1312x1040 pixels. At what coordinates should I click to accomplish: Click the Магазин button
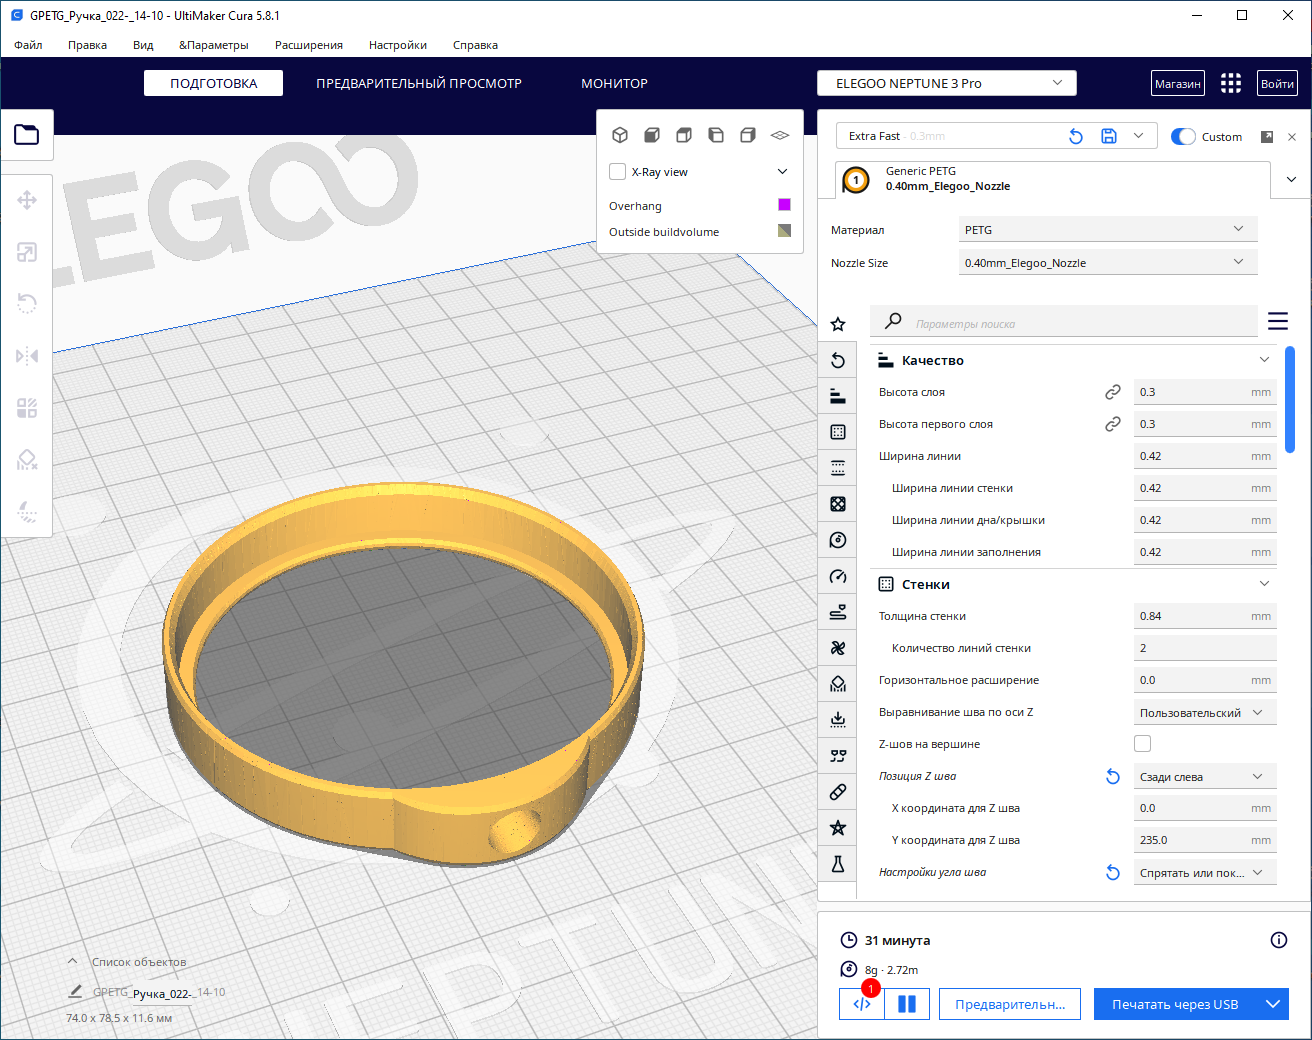click(x=1177, y=84)
